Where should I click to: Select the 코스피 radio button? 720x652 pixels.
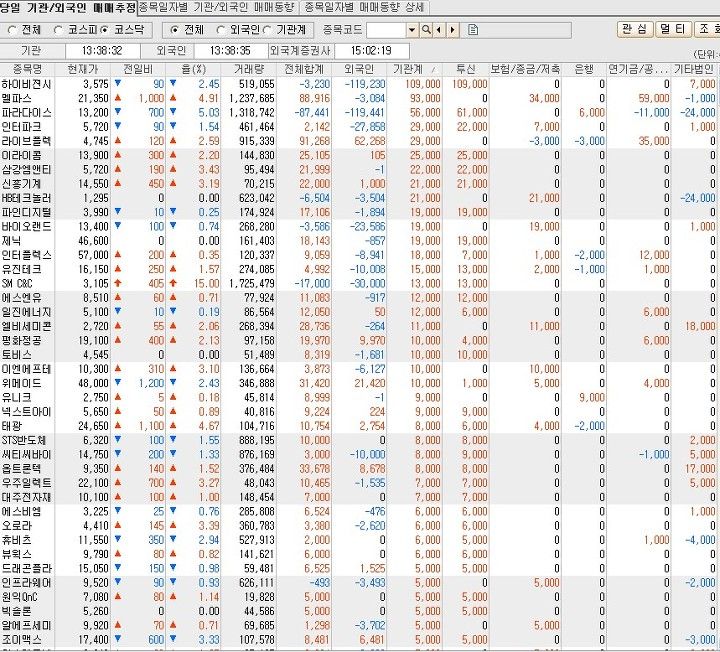58,30
